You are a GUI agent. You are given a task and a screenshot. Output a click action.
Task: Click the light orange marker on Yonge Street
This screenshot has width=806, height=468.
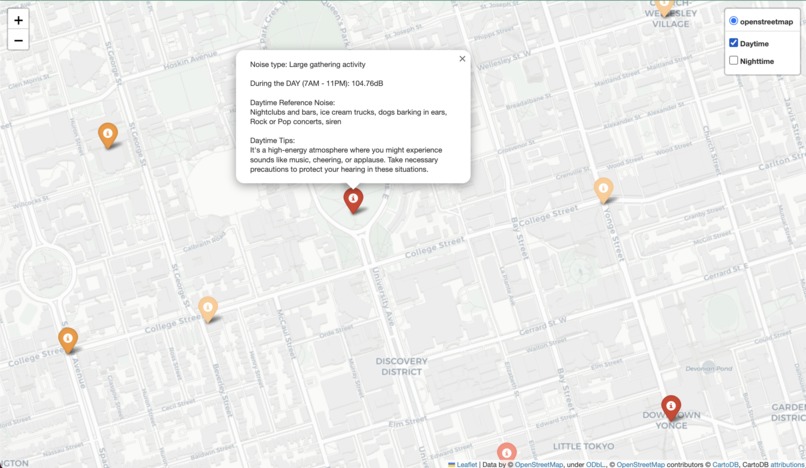pyautogui.click(x=603, y=190)
